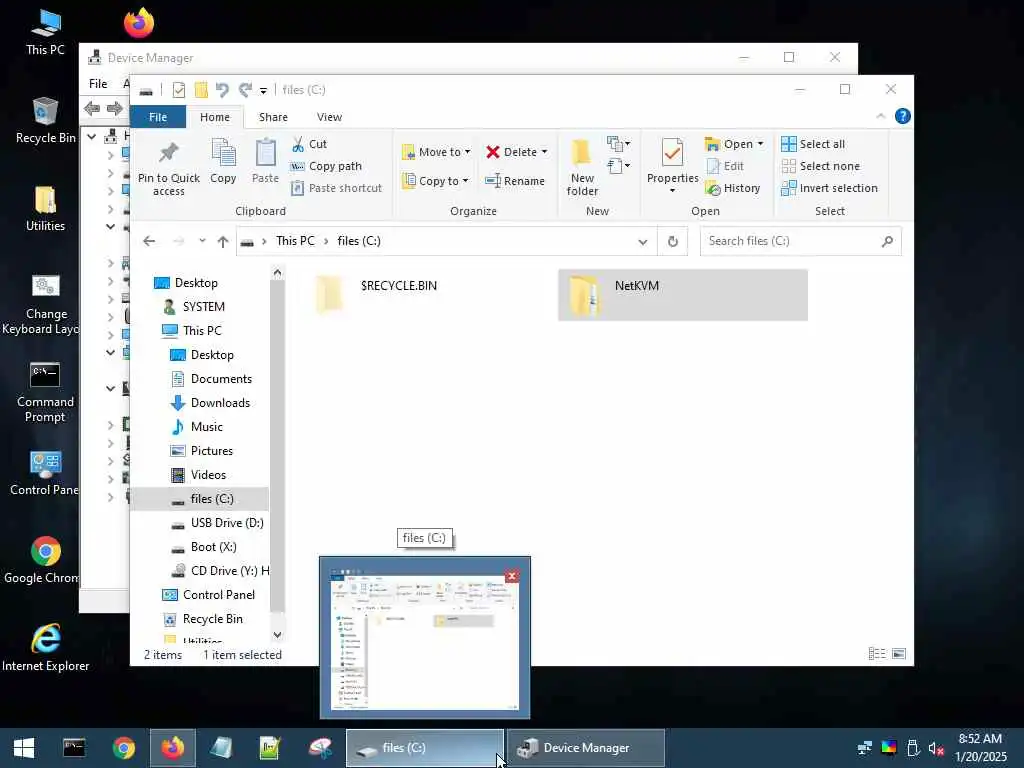Click Redo in quick access toolbar

pyautogui.click(x=245, y=89)
